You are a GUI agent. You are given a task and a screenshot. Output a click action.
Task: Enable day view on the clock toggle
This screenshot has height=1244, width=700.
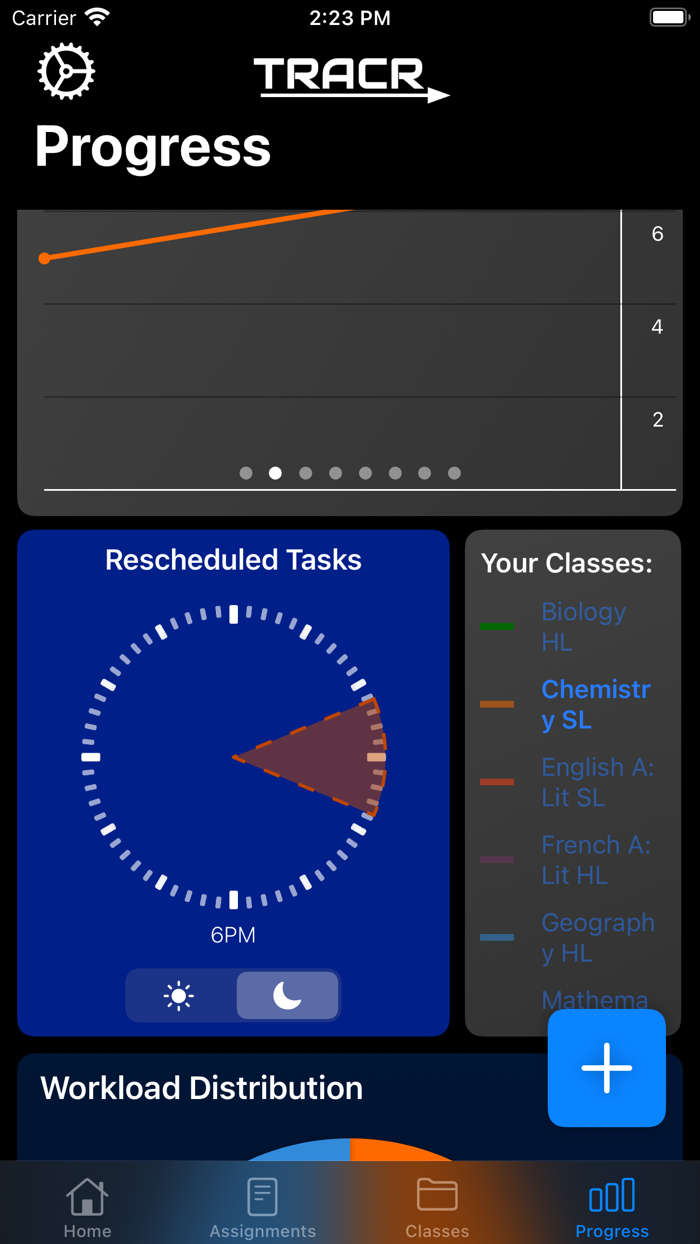179,995
